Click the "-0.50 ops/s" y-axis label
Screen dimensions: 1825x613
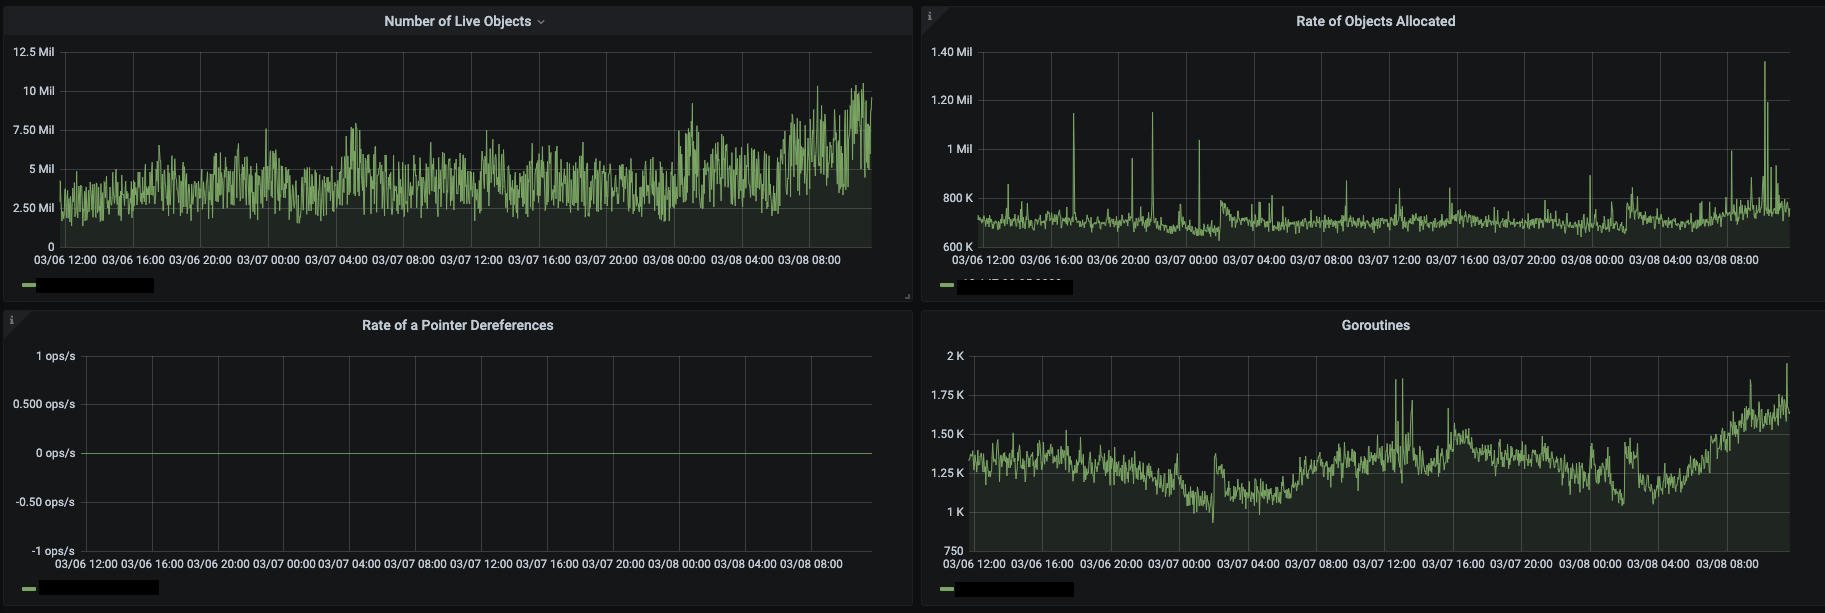[45, 502]
